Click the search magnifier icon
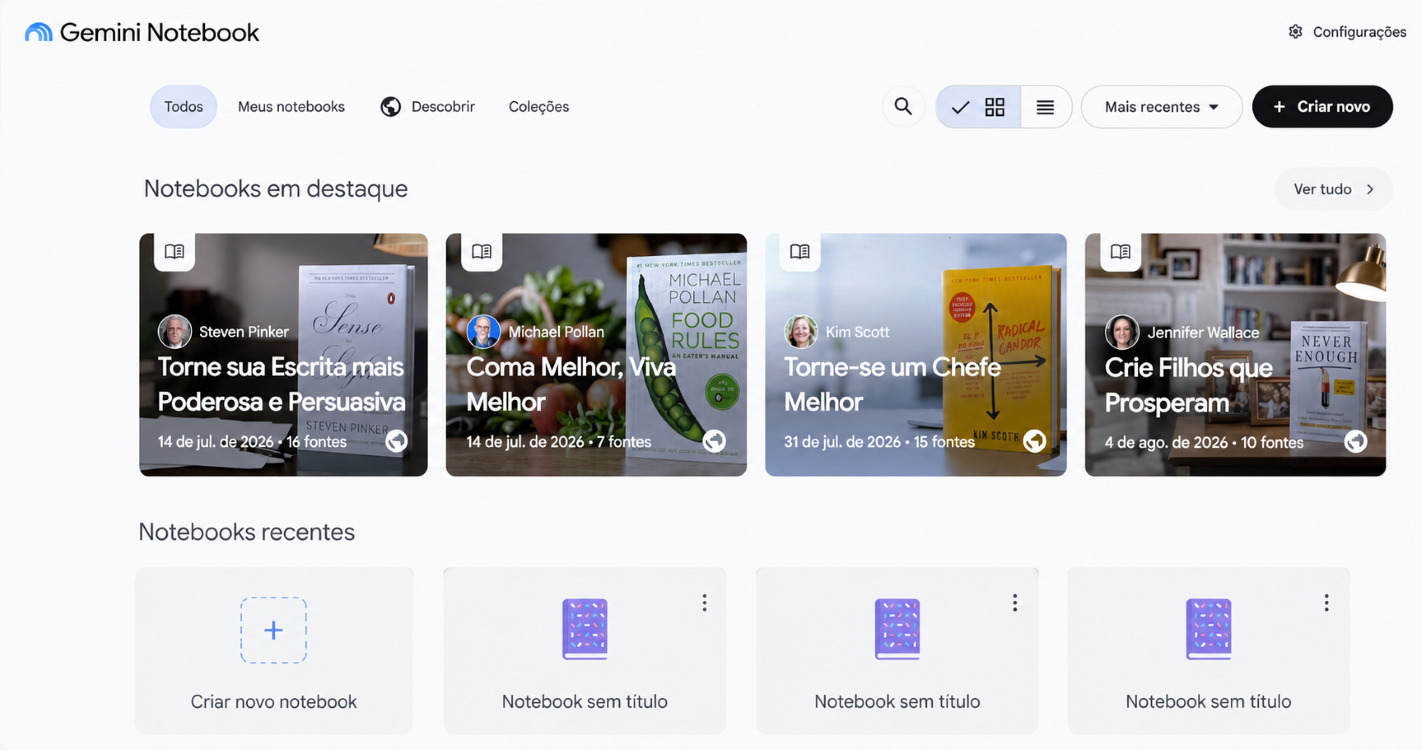1422x750 pixels. coord(903,106)
